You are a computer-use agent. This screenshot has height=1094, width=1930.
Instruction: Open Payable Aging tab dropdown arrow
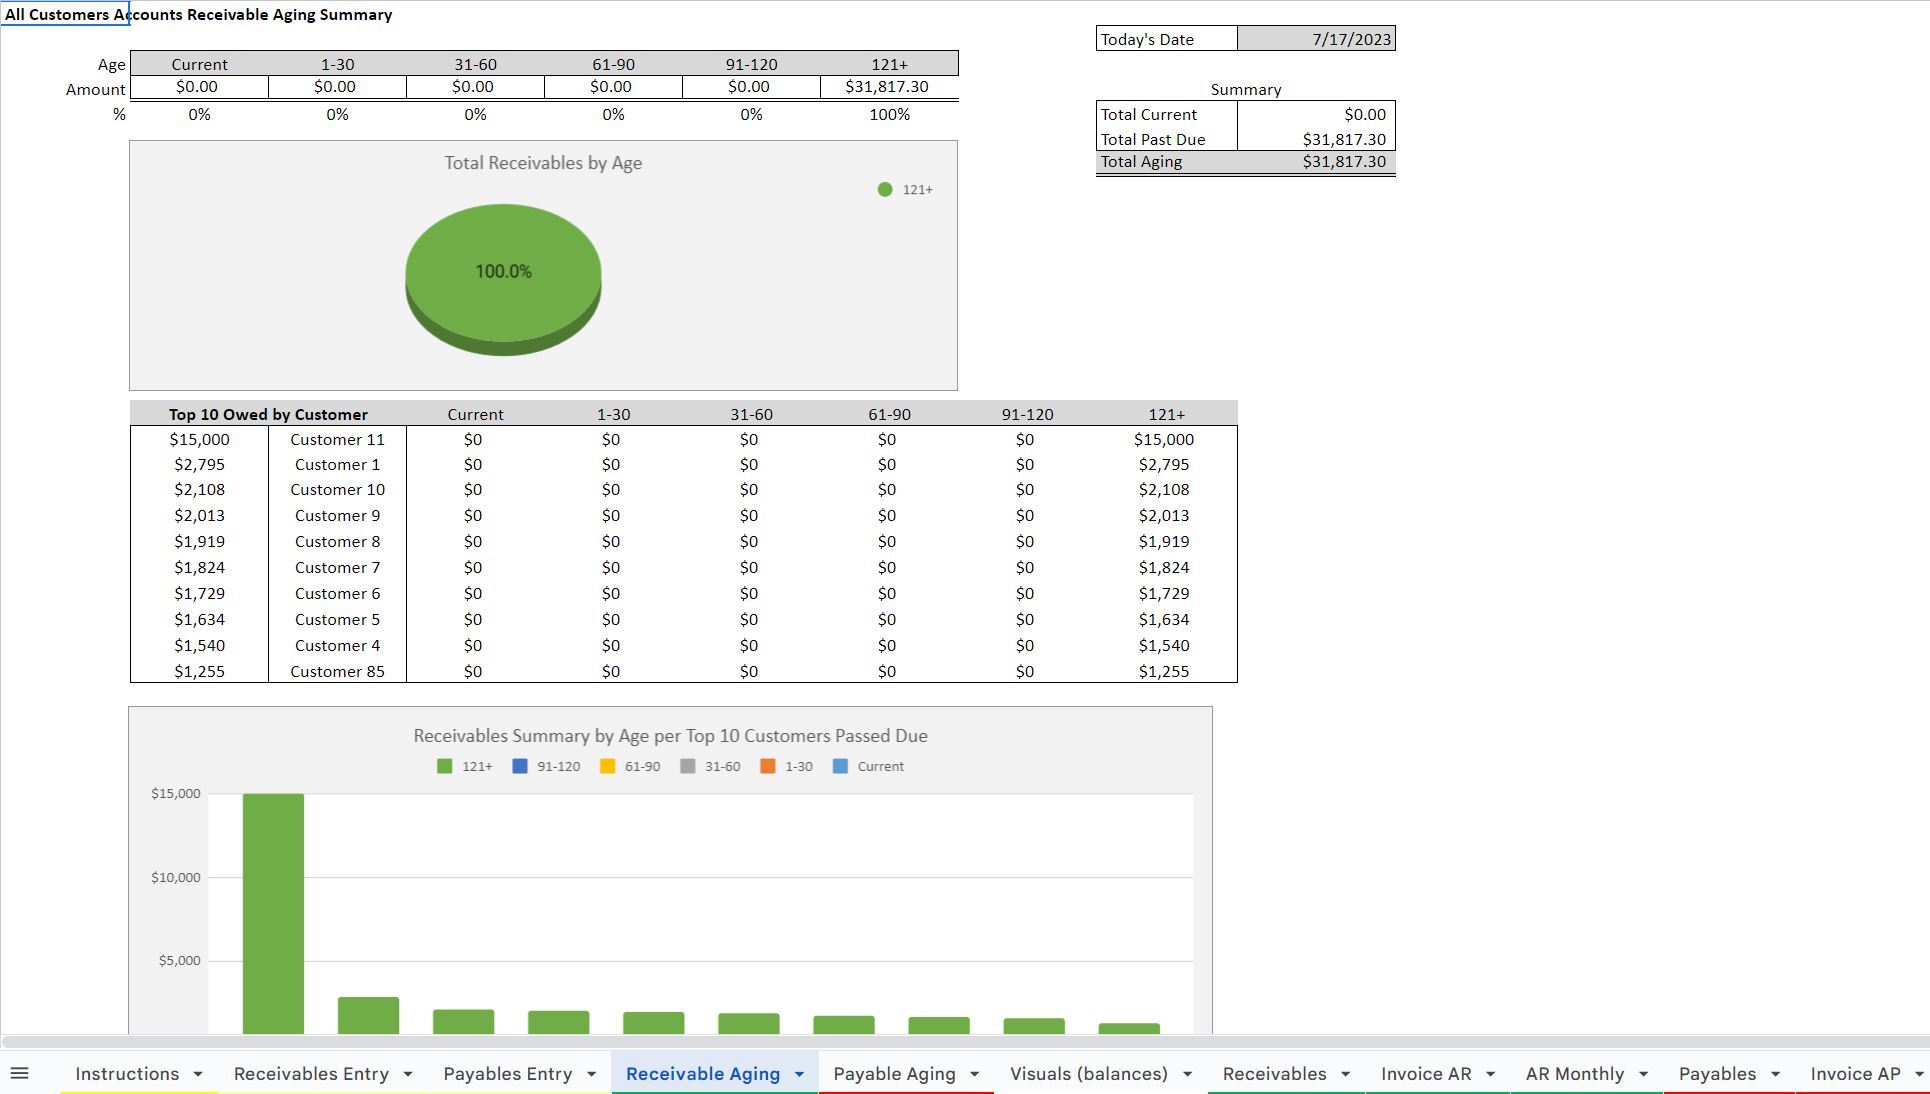[975, 1075]
